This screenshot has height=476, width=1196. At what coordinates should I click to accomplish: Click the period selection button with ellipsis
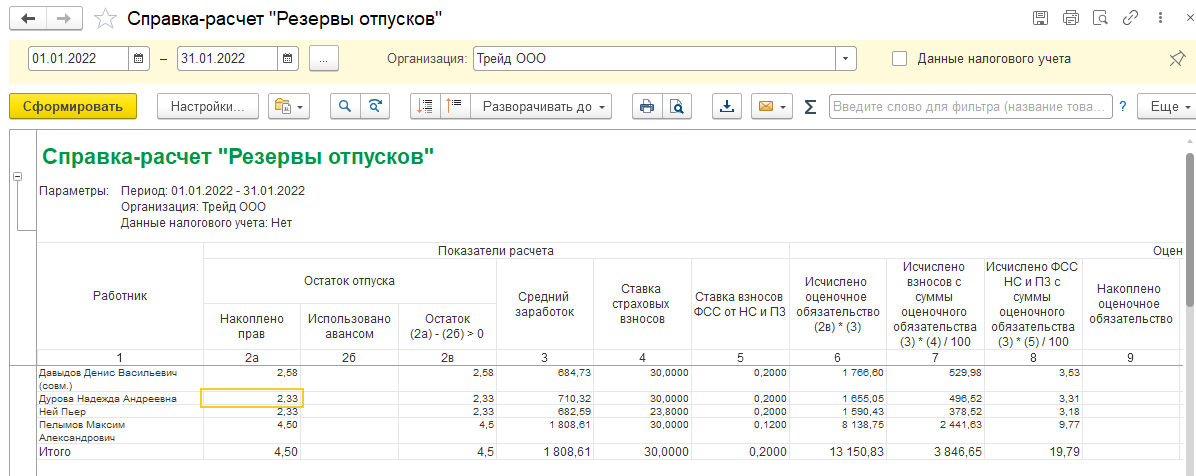click(324, 59)
